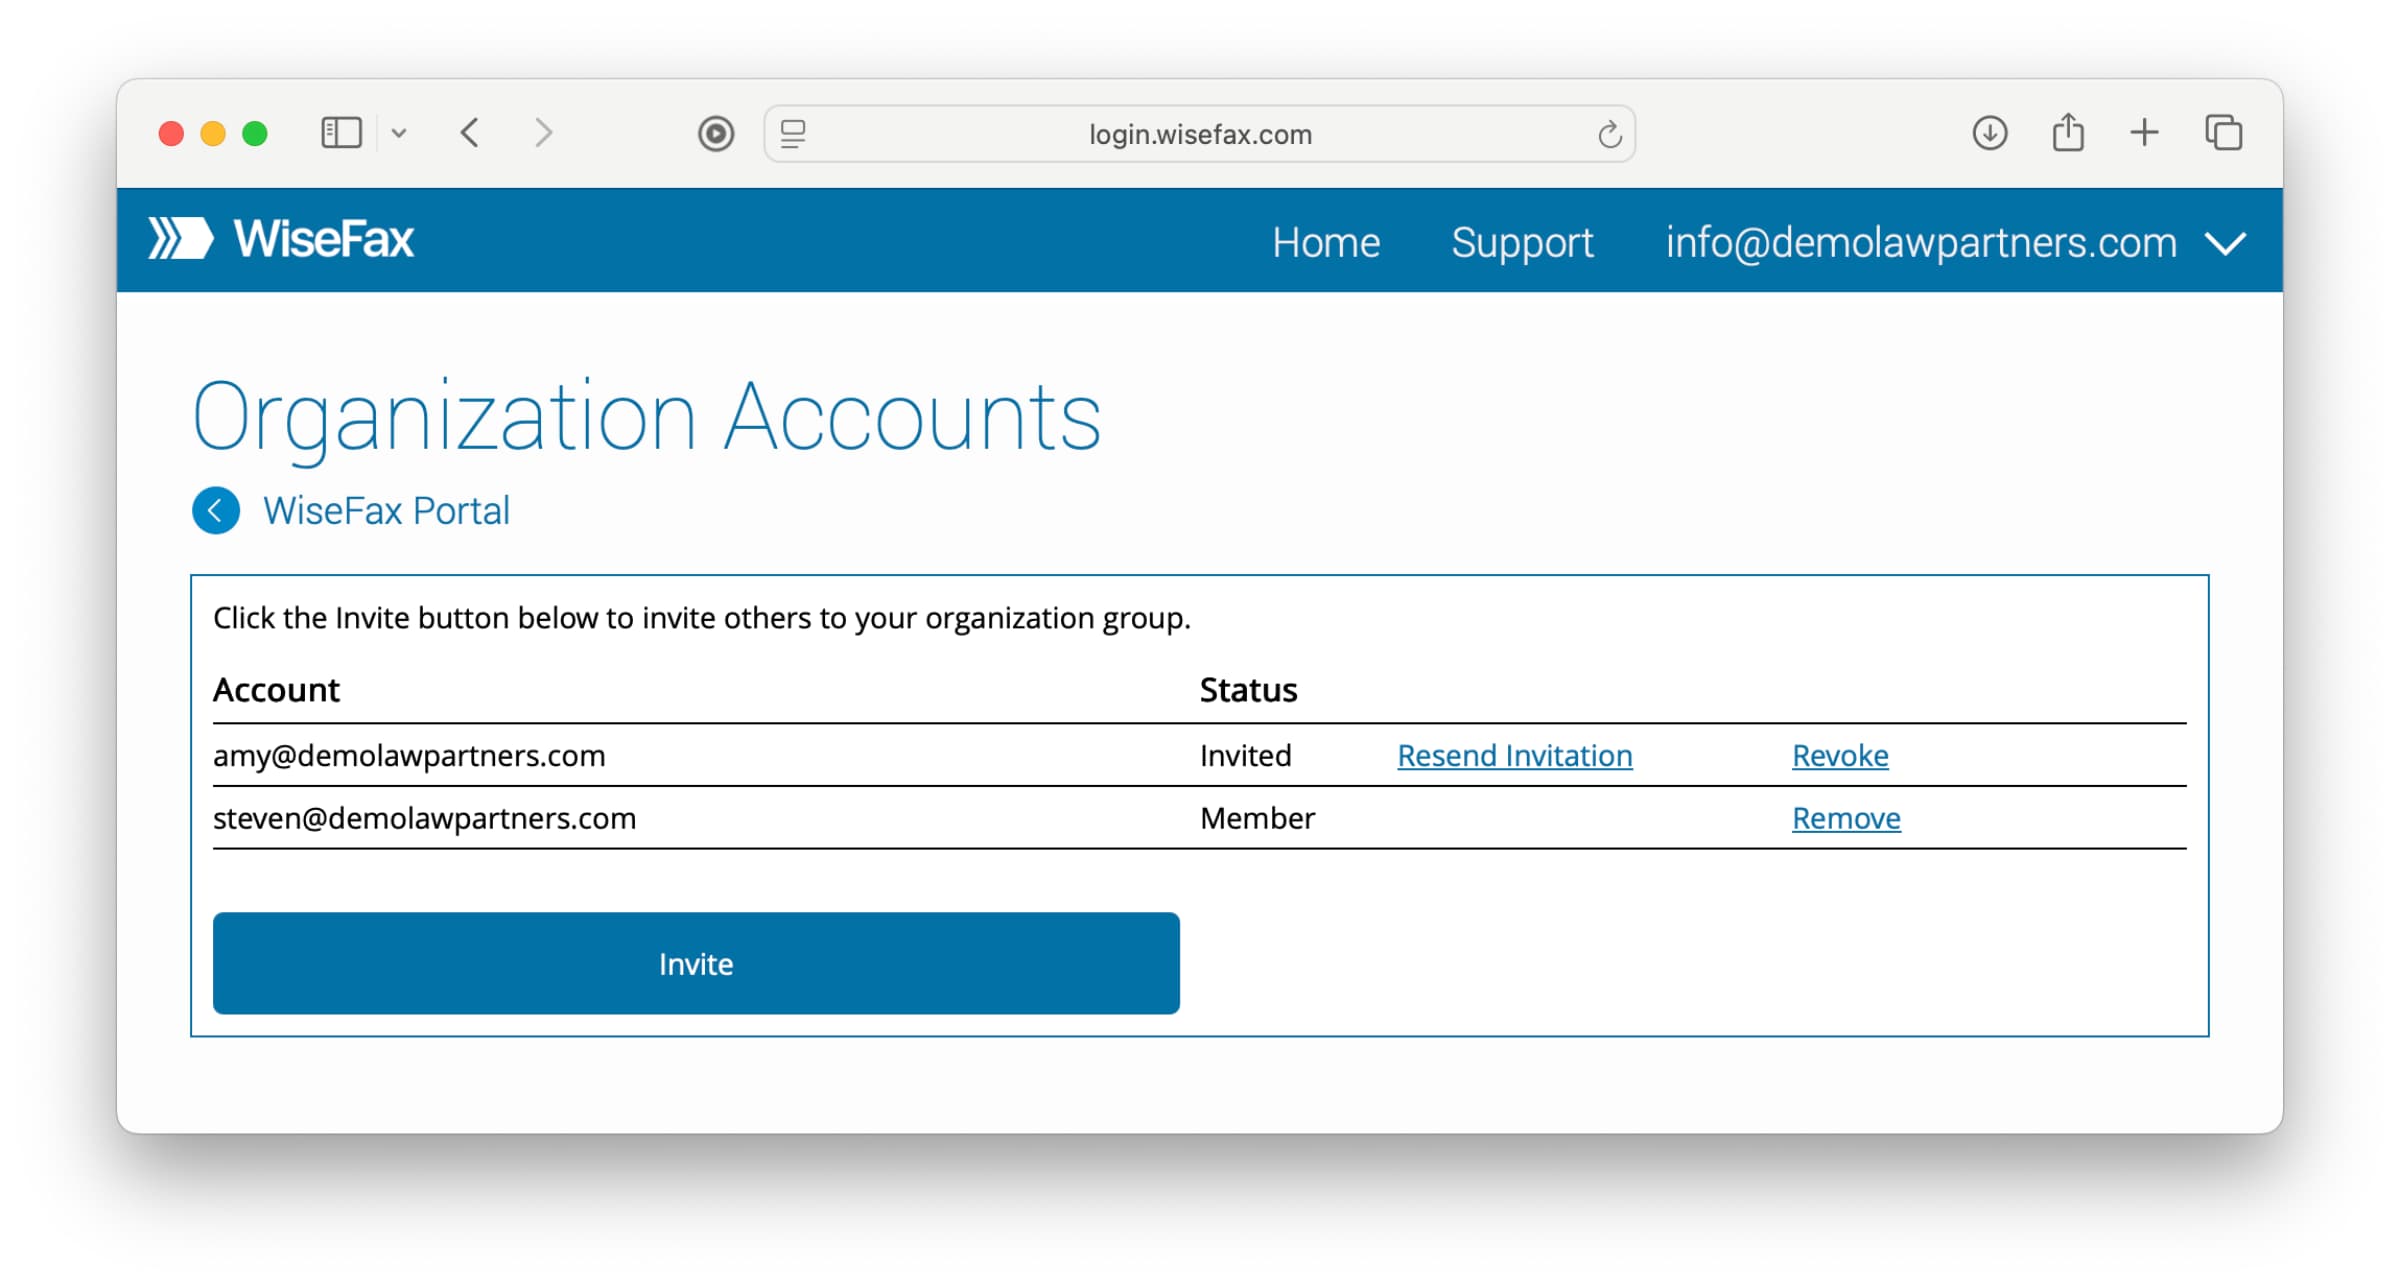Screen dimensions: 2400x1288
Task: Click the Invited status text
Action: (1245, 756)
